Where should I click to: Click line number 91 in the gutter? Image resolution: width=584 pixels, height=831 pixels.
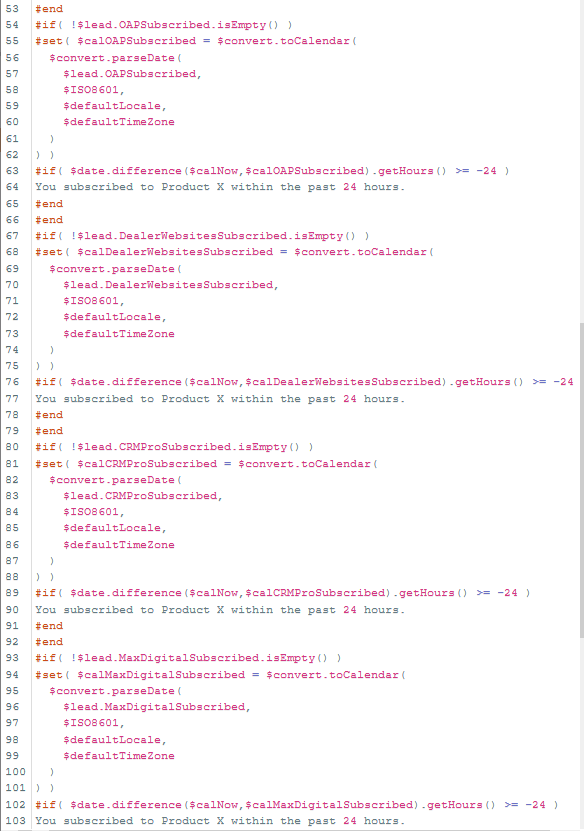(12, 625)
